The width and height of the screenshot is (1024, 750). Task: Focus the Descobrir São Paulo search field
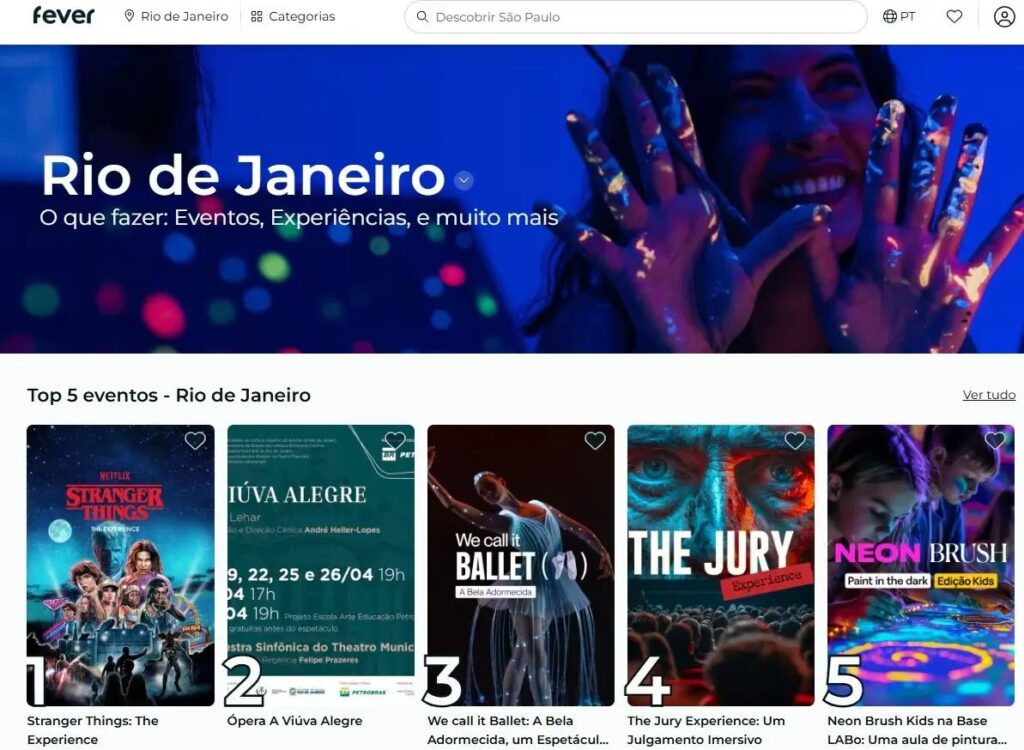(635, 17)
